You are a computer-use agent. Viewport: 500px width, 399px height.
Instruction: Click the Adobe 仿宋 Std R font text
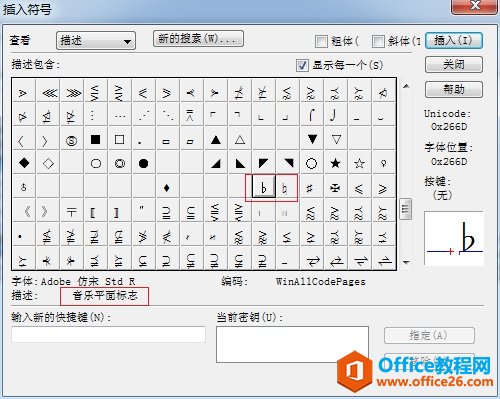click(88, 282)
